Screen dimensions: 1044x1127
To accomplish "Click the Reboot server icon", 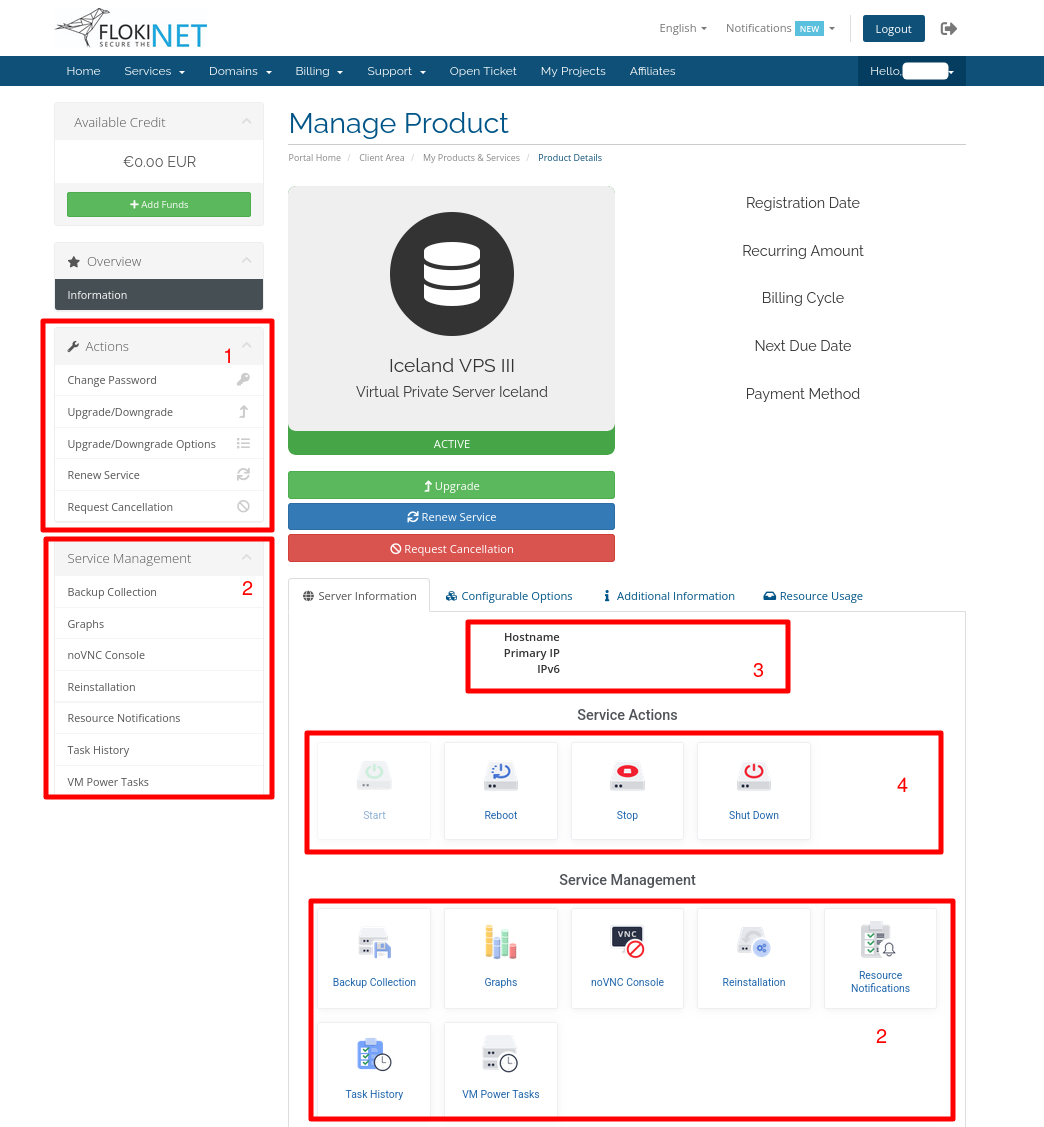I will (500, 776).
